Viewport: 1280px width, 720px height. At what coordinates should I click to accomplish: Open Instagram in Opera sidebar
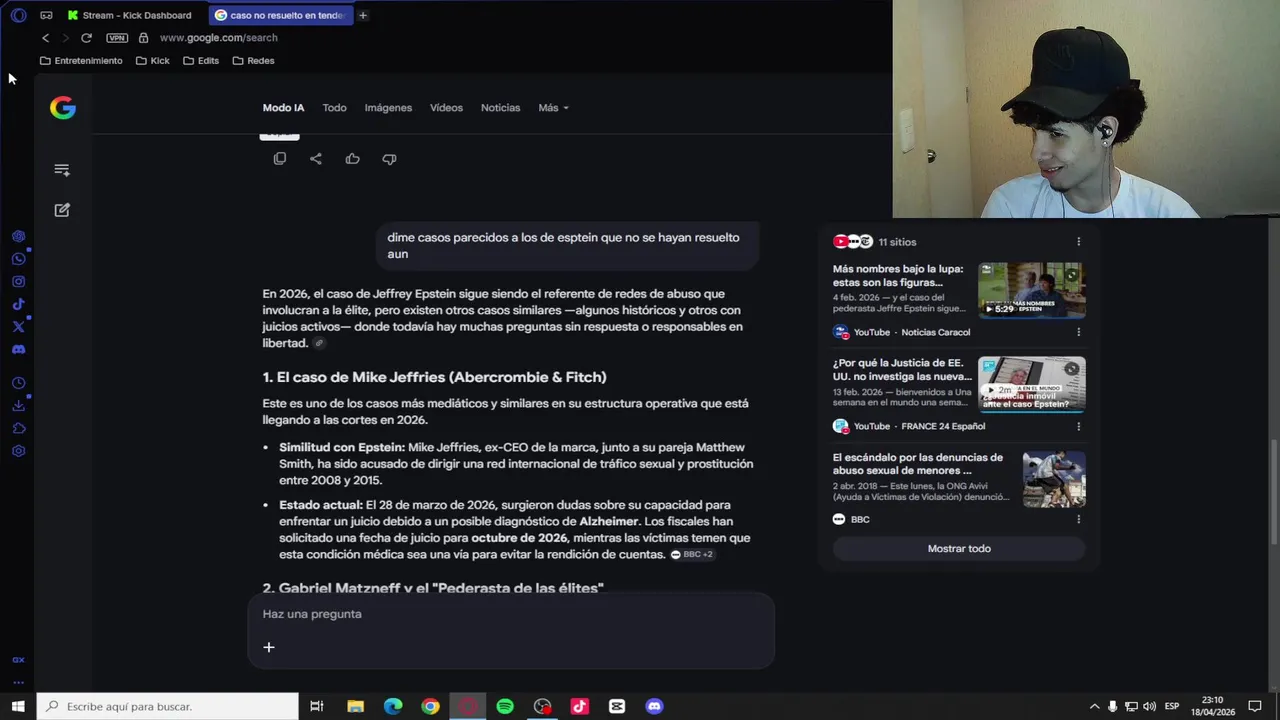[x=18, y=282]
